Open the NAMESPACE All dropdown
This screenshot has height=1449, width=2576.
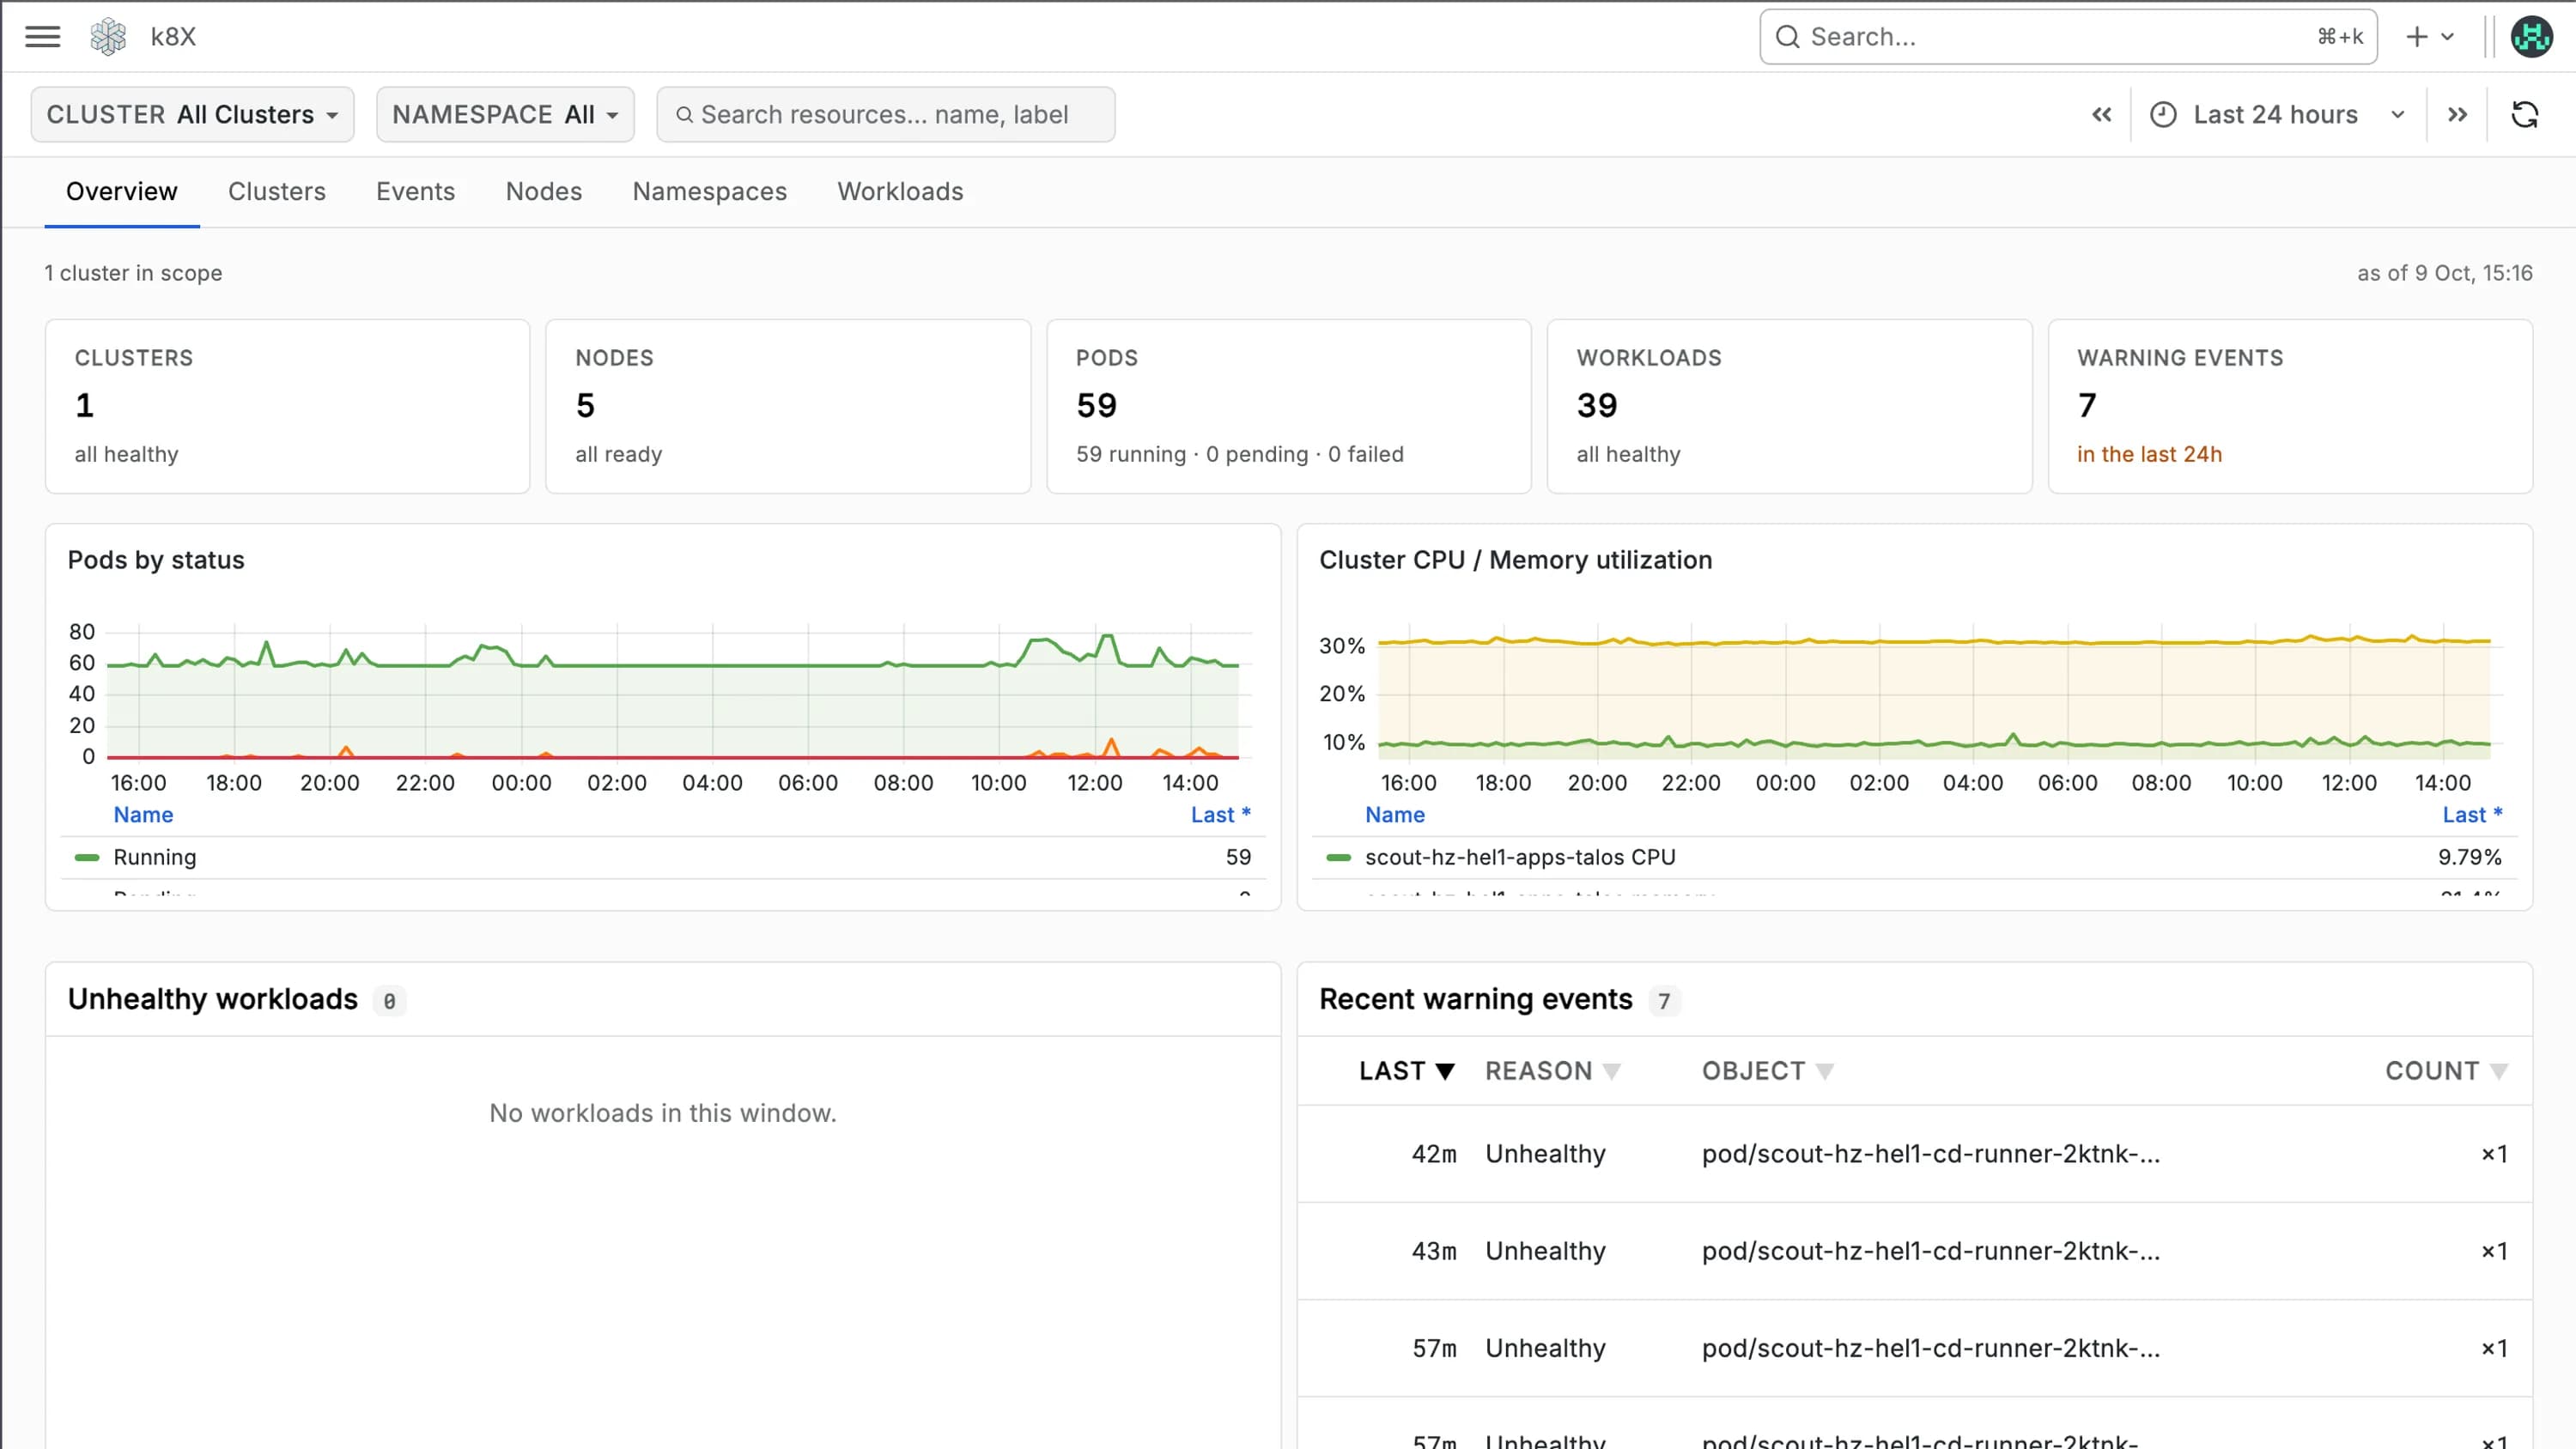point(505,115)
